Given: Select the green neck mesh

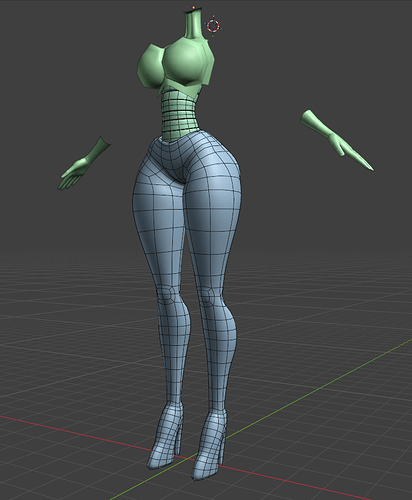Looking at the screenshot, I should (193, 24).
